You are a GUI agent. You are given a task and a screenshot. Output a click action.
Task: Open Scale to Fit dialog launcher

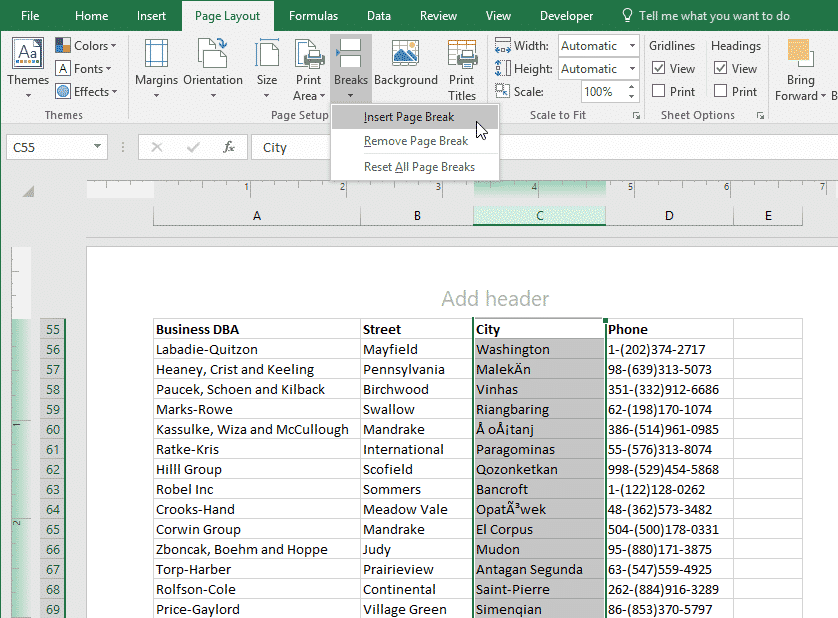[x=636, y=115]
